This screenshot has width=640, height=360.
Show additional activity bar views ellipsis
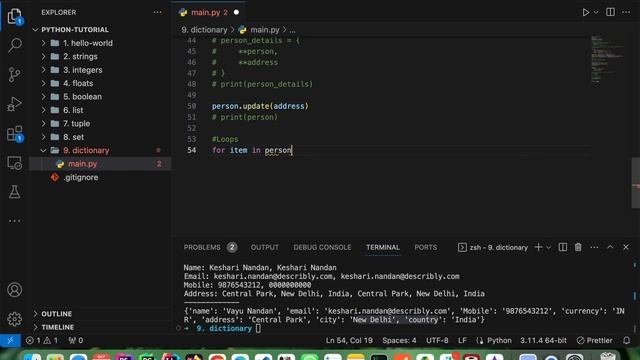(15, 221)
